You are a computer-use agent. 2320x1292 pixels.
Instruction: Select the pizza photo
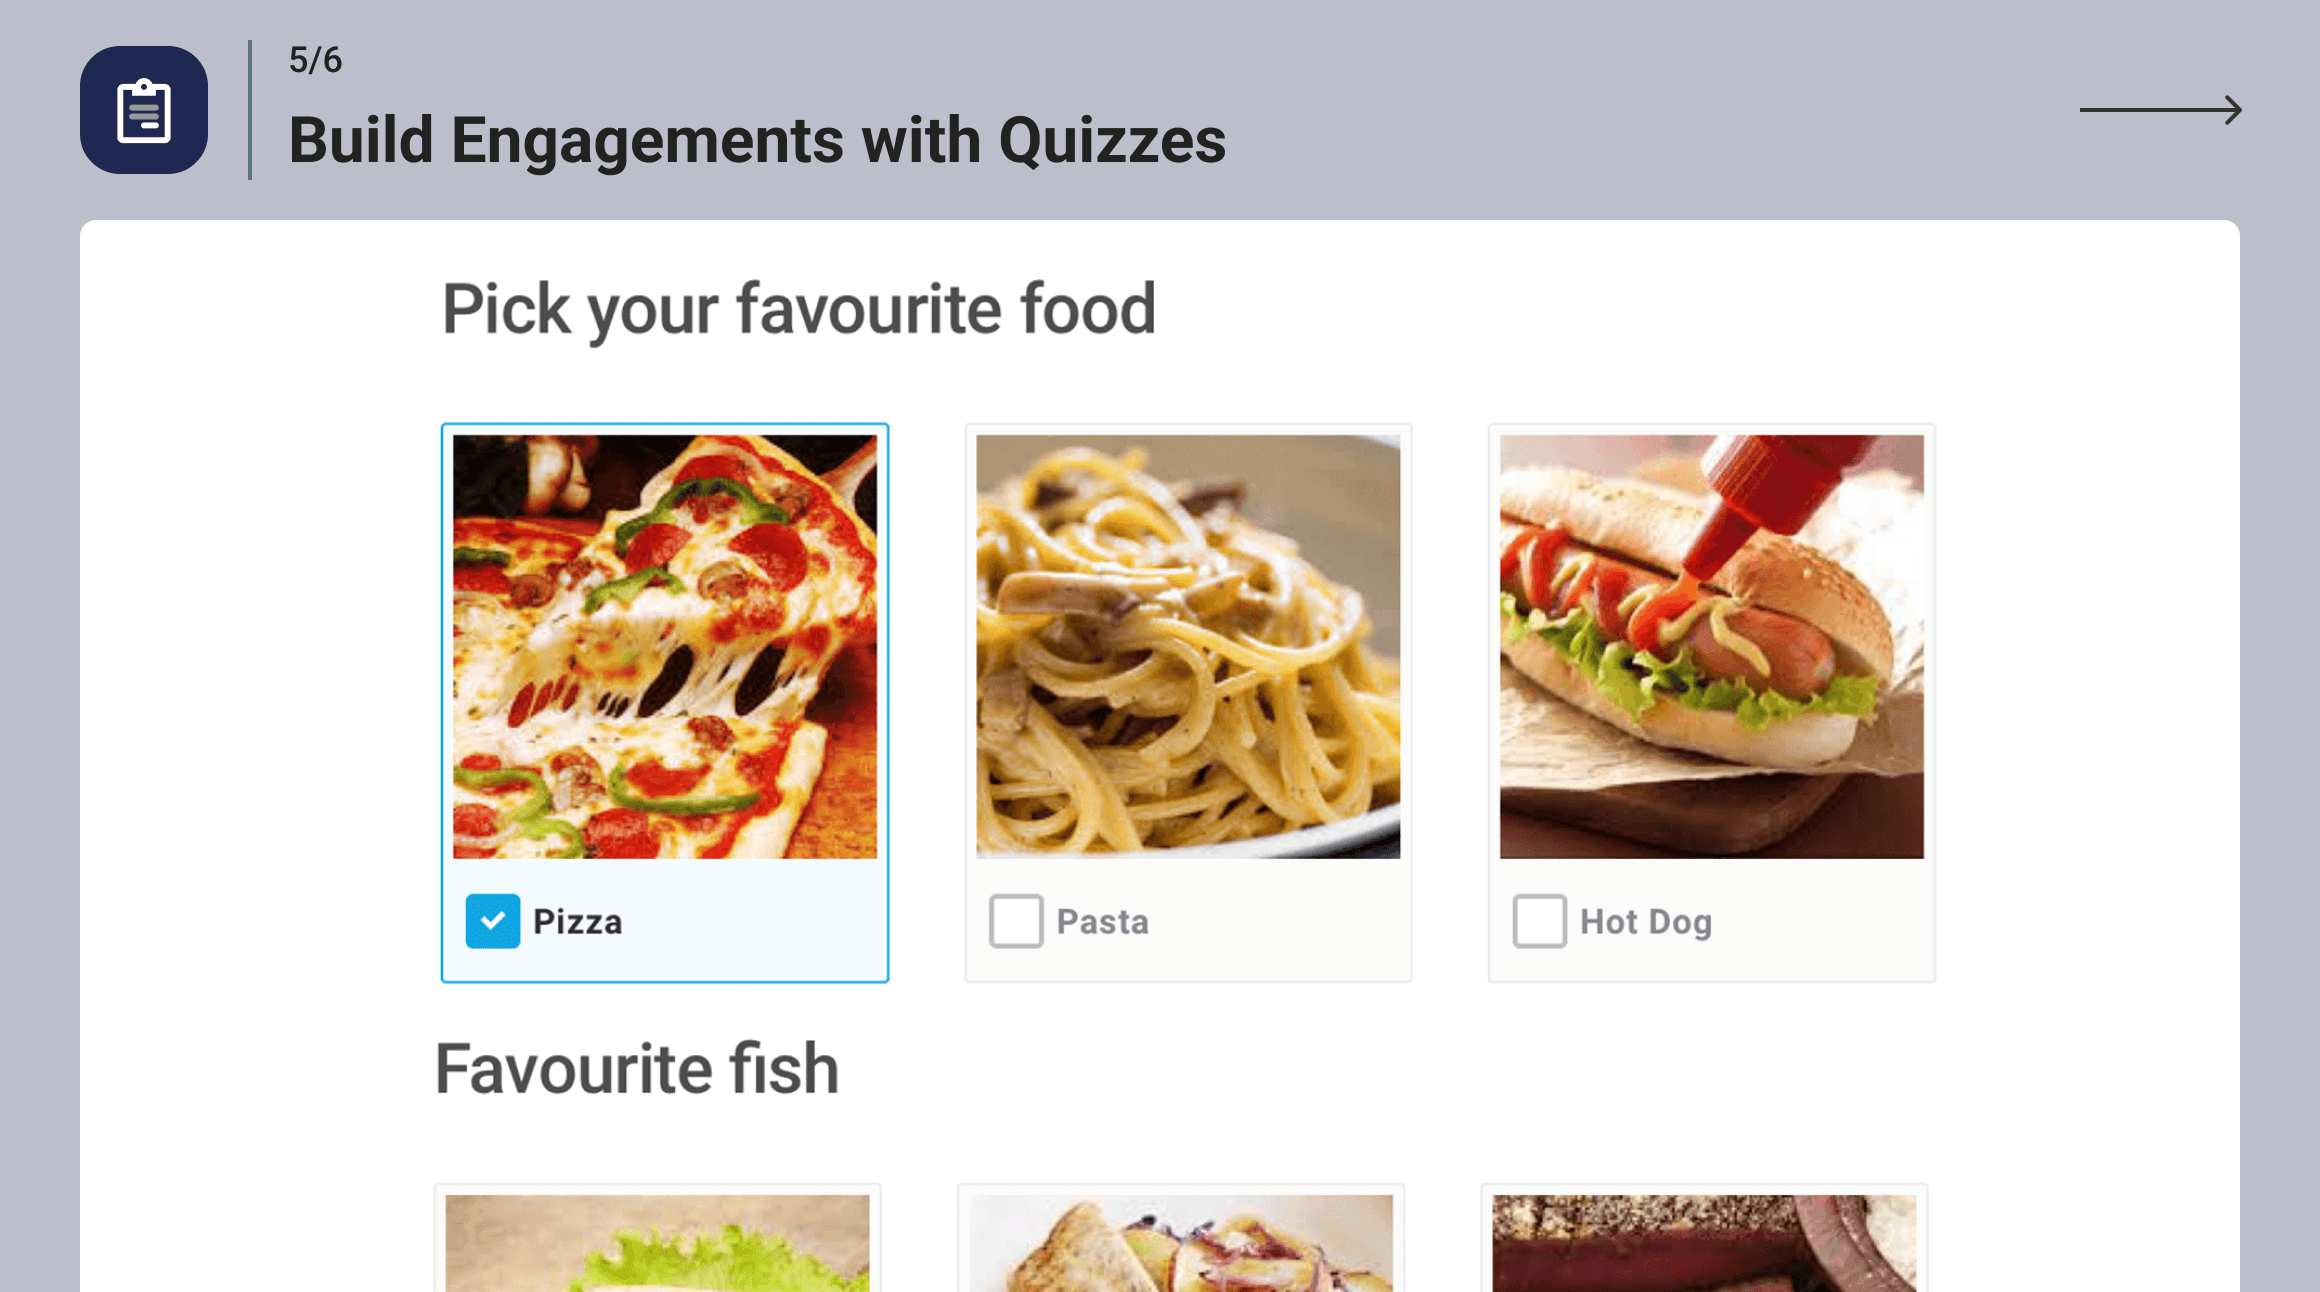pyautogui.click(x=665, y=646)
